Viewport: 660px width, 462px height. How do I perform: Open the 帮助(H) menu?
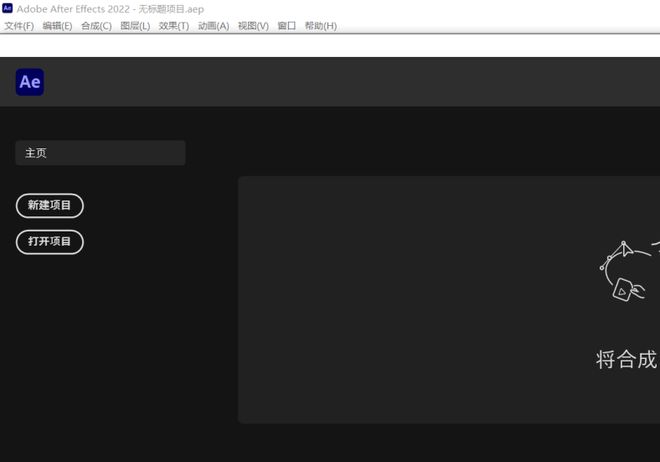[x=321, y=26]
